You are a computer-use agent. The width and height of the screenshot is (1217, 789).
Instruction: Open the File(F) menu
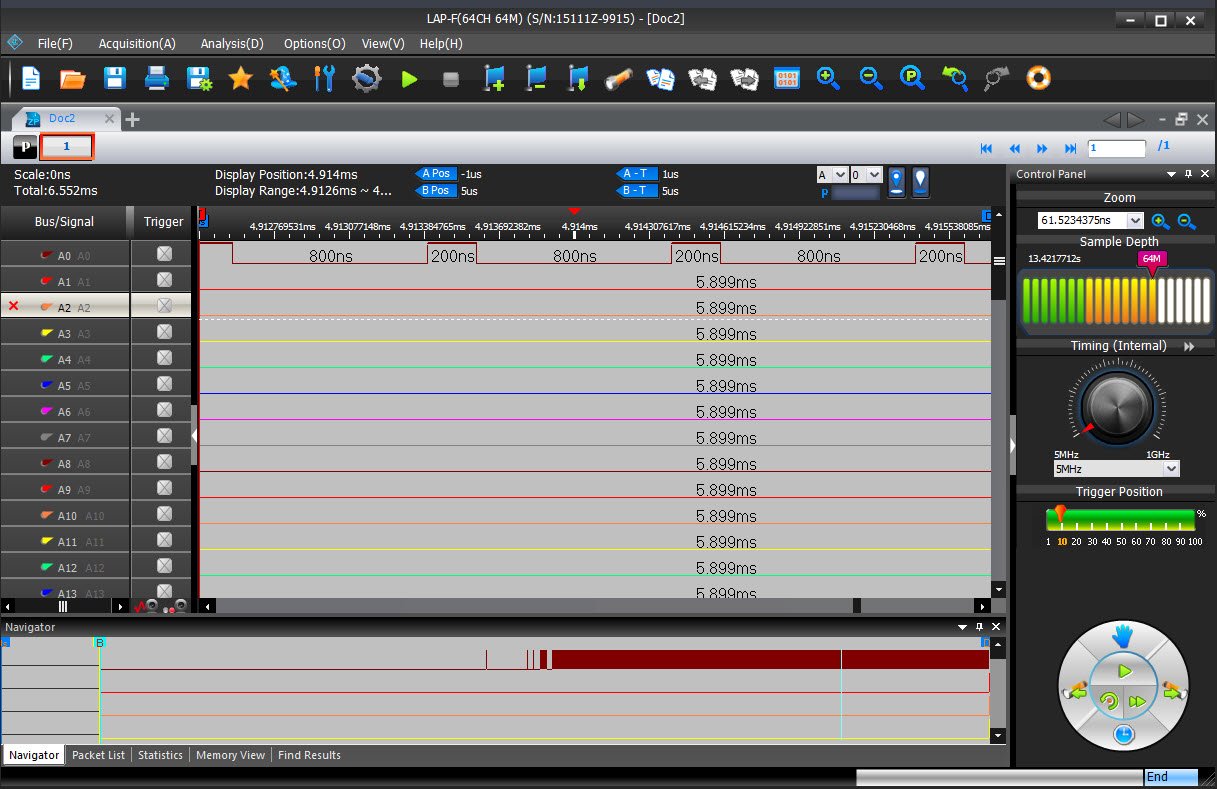(55, 43)
